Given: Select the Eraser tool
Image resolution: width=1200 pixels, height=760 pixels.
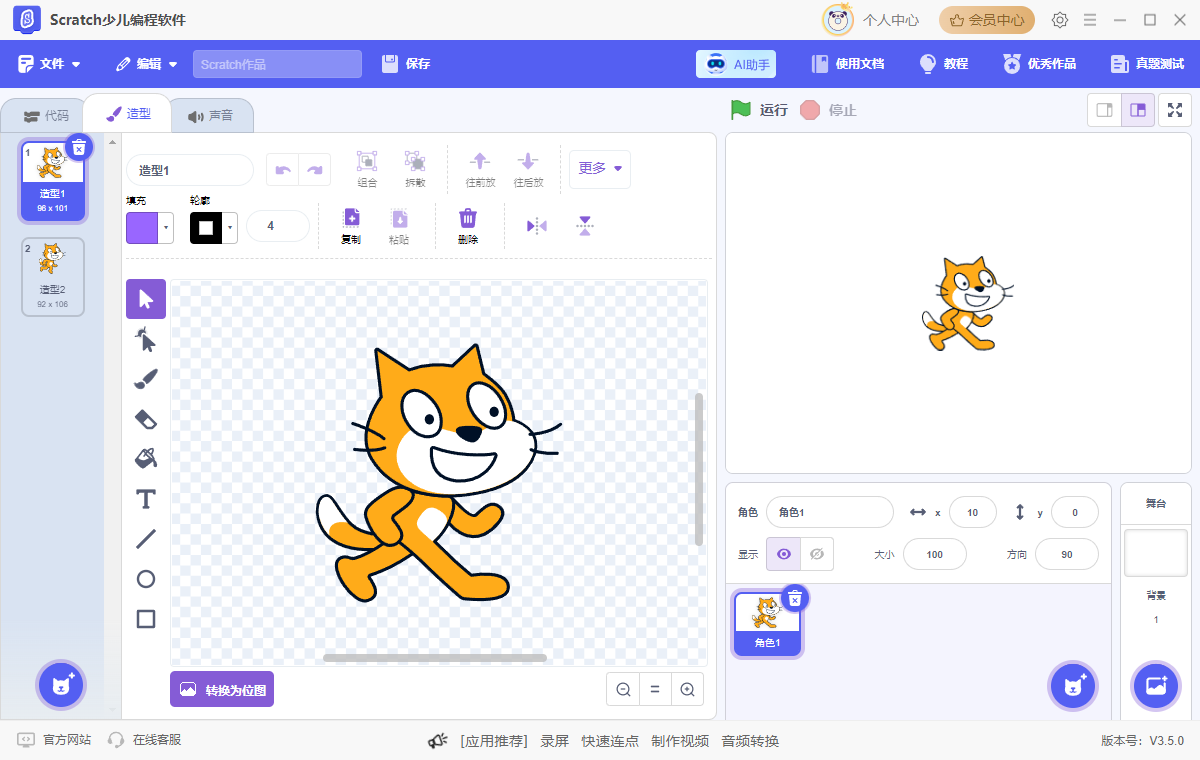Looking at the screenshot, I should pyautogui.click(x=145, y=418).
